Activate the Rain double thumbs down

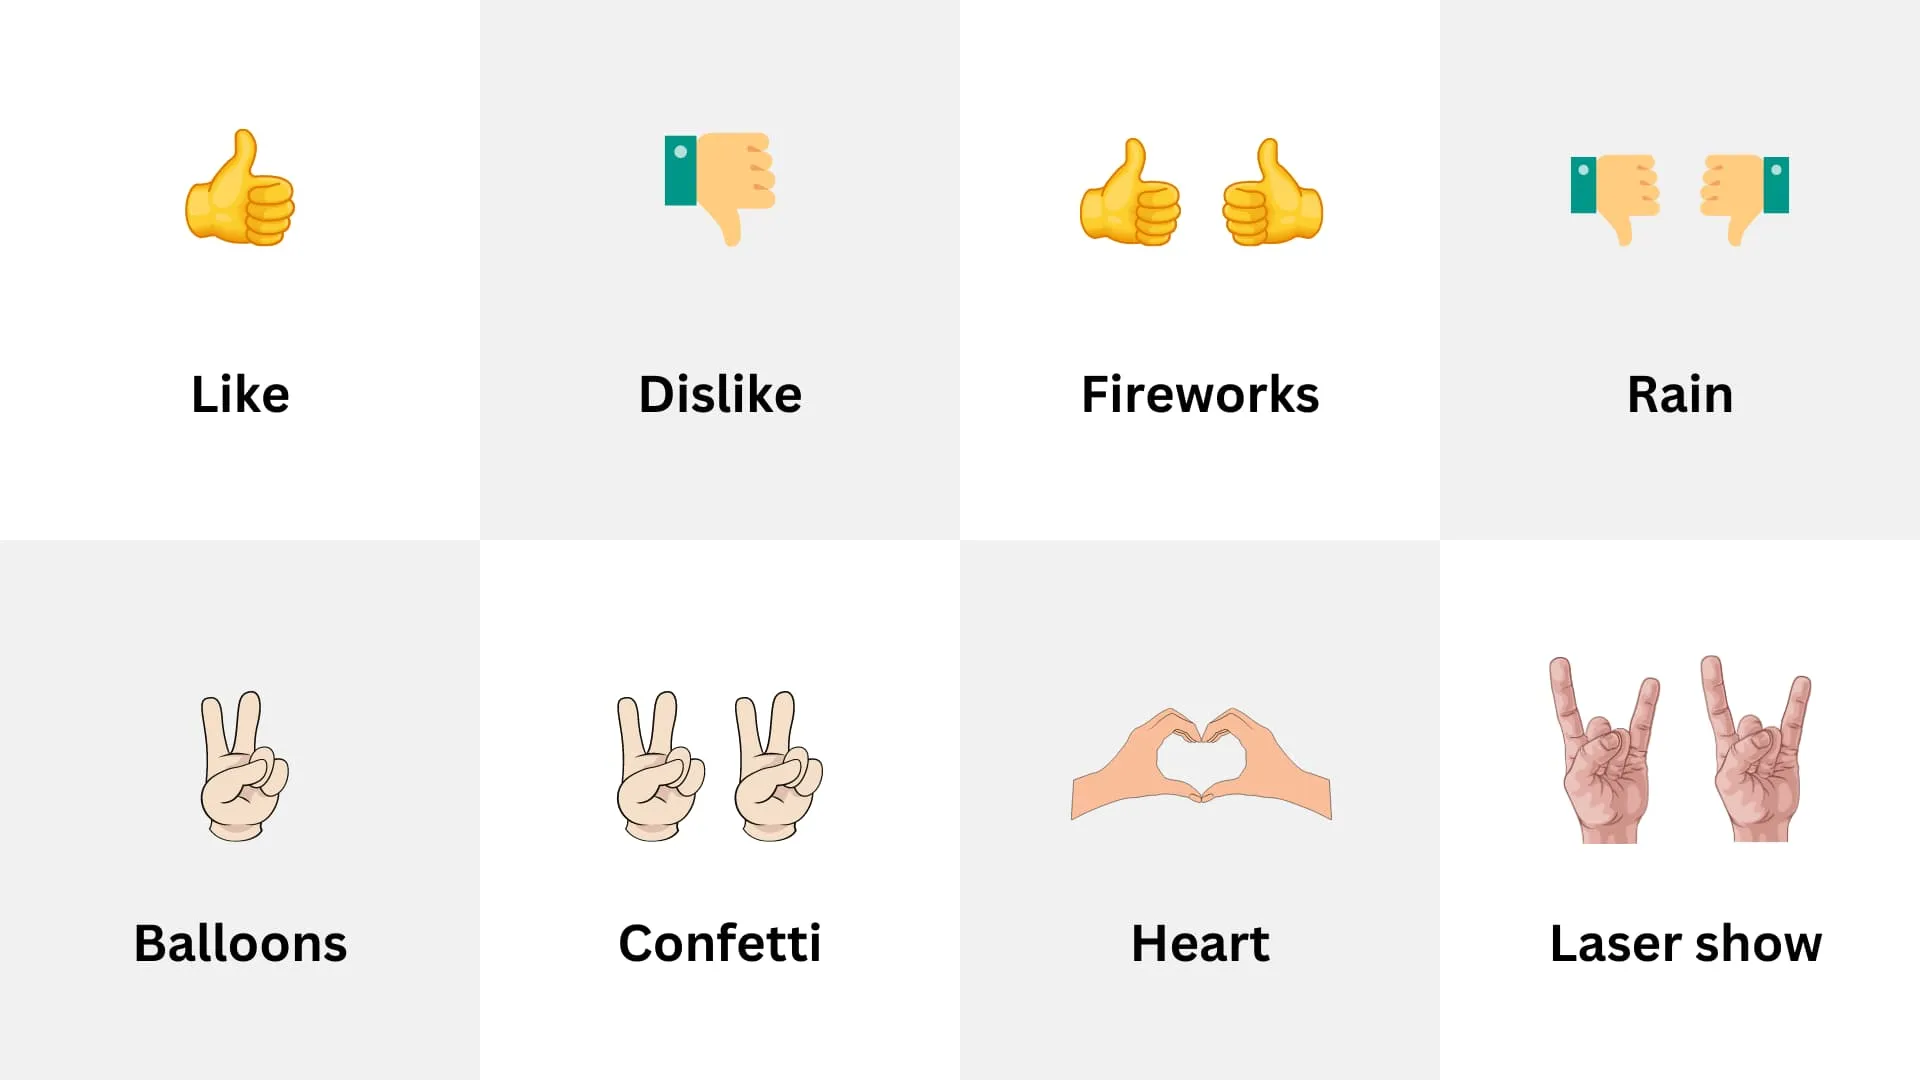coord(1680,198)
